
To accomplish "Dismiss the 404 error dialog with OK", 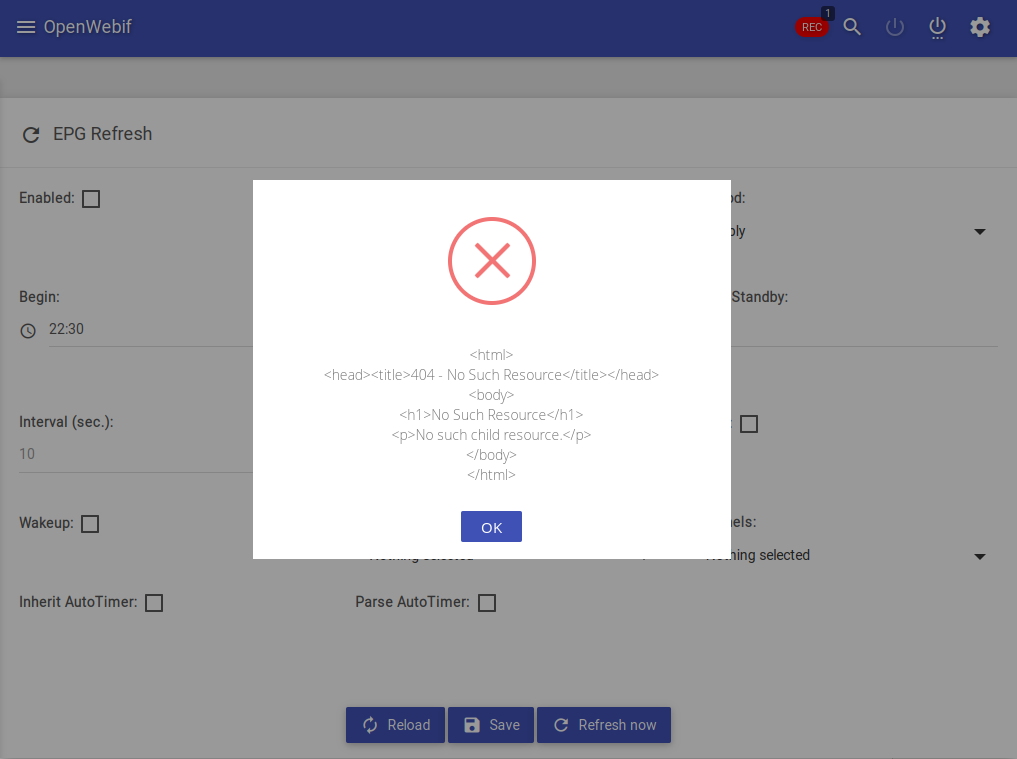I will point(491,526).
